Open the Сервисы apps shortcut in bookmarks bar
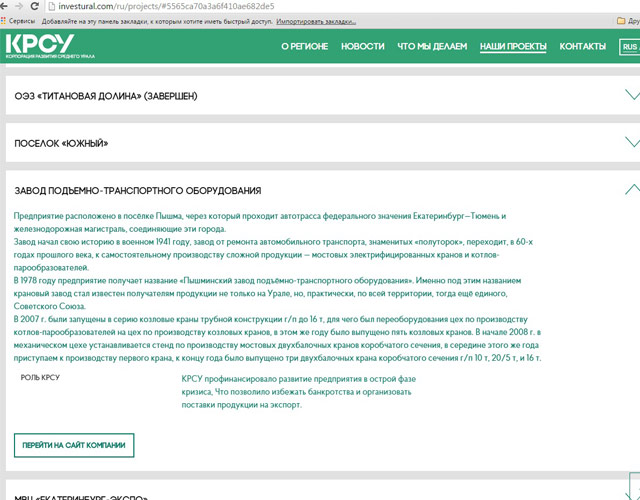 tap(20, 20)
